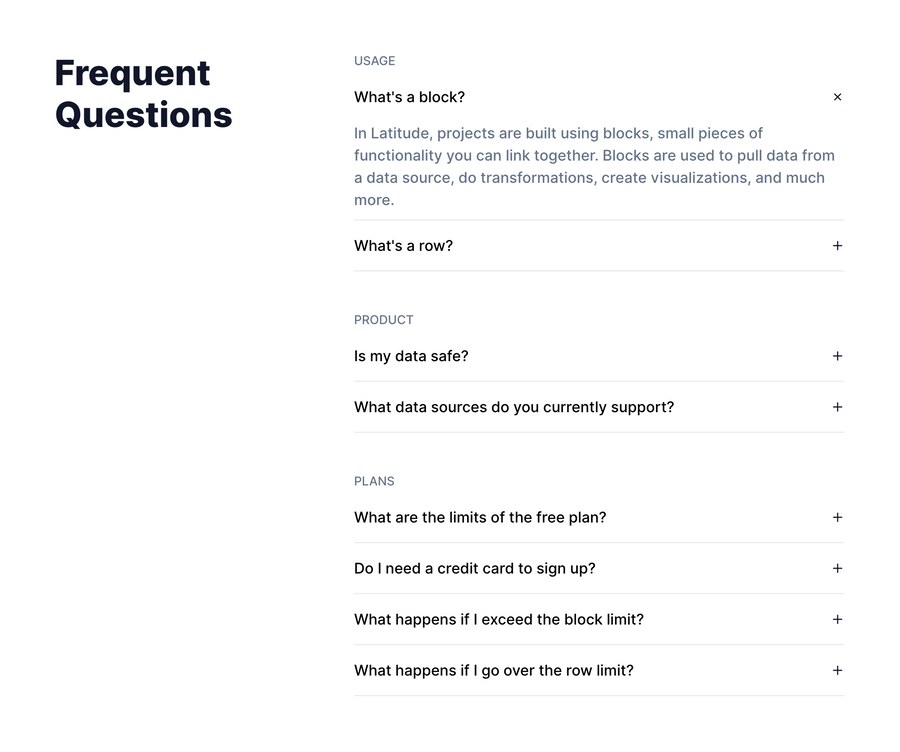The height and width of the screenshot is (752, 900).
Task: Click the "Frequent Questions" title
Action: pyautogui.click(x=143, y=94)
